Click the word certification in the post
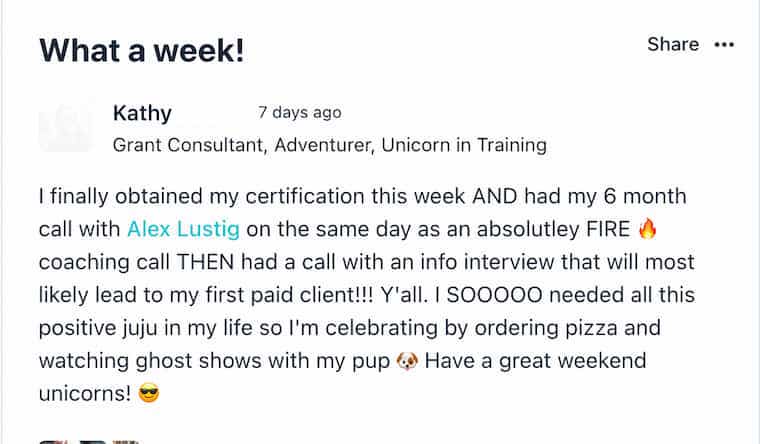This screenshot has height=444, width=760. coord(305,197)
